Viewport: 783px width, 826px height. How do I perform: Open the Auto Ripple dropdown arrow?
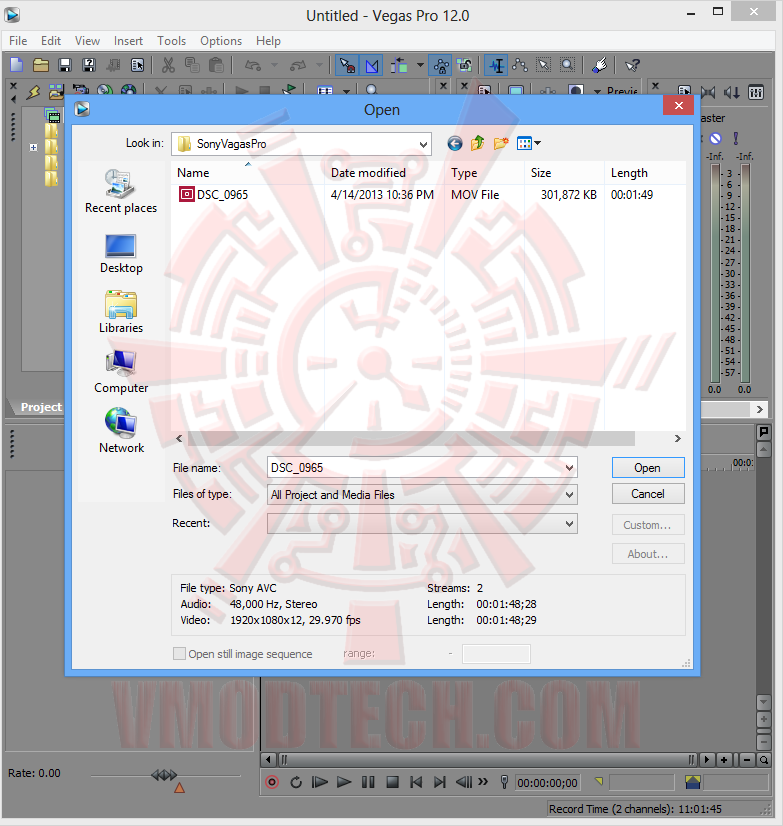[x=420, y=65]
